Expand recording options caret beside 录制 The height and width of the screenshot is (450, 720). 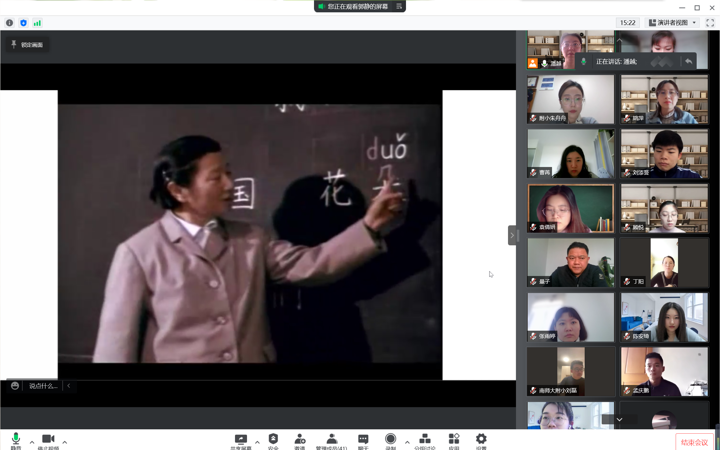(407, 442)
